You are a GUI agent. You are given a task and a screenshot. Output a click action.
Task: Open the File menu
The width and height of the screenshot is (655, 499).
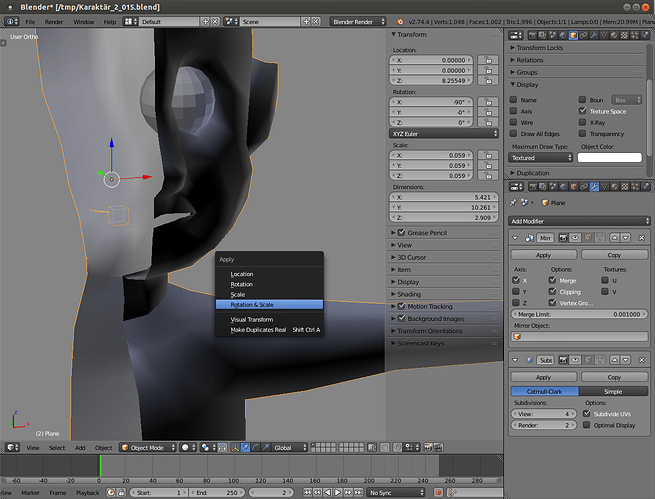pos(30,22)
